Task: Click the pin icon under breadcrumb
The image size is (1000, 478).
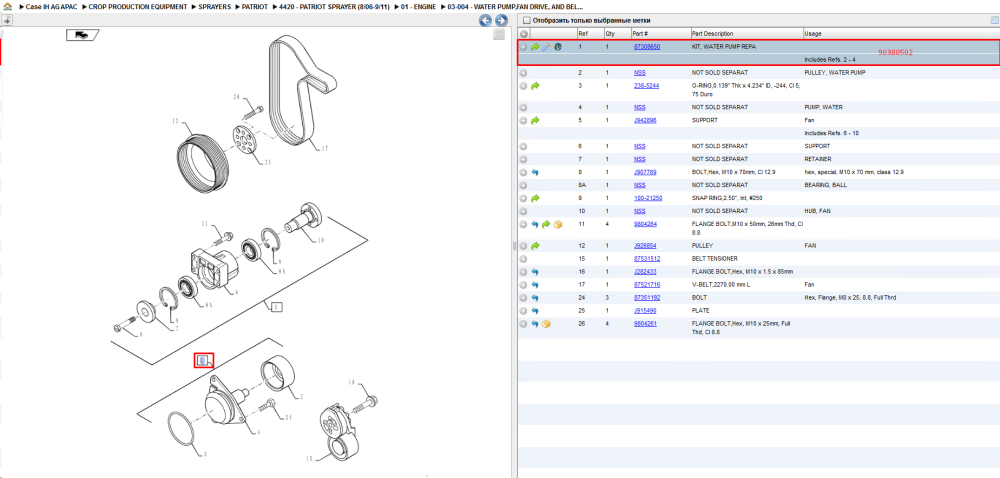Action: click(x=6, y=20)
